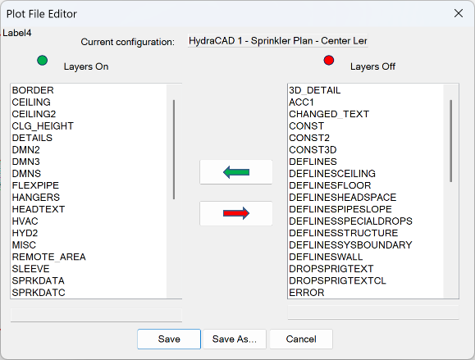Select the DEFLINESWALL layer
Screen dimensions: 475x360
coord(366,257)
